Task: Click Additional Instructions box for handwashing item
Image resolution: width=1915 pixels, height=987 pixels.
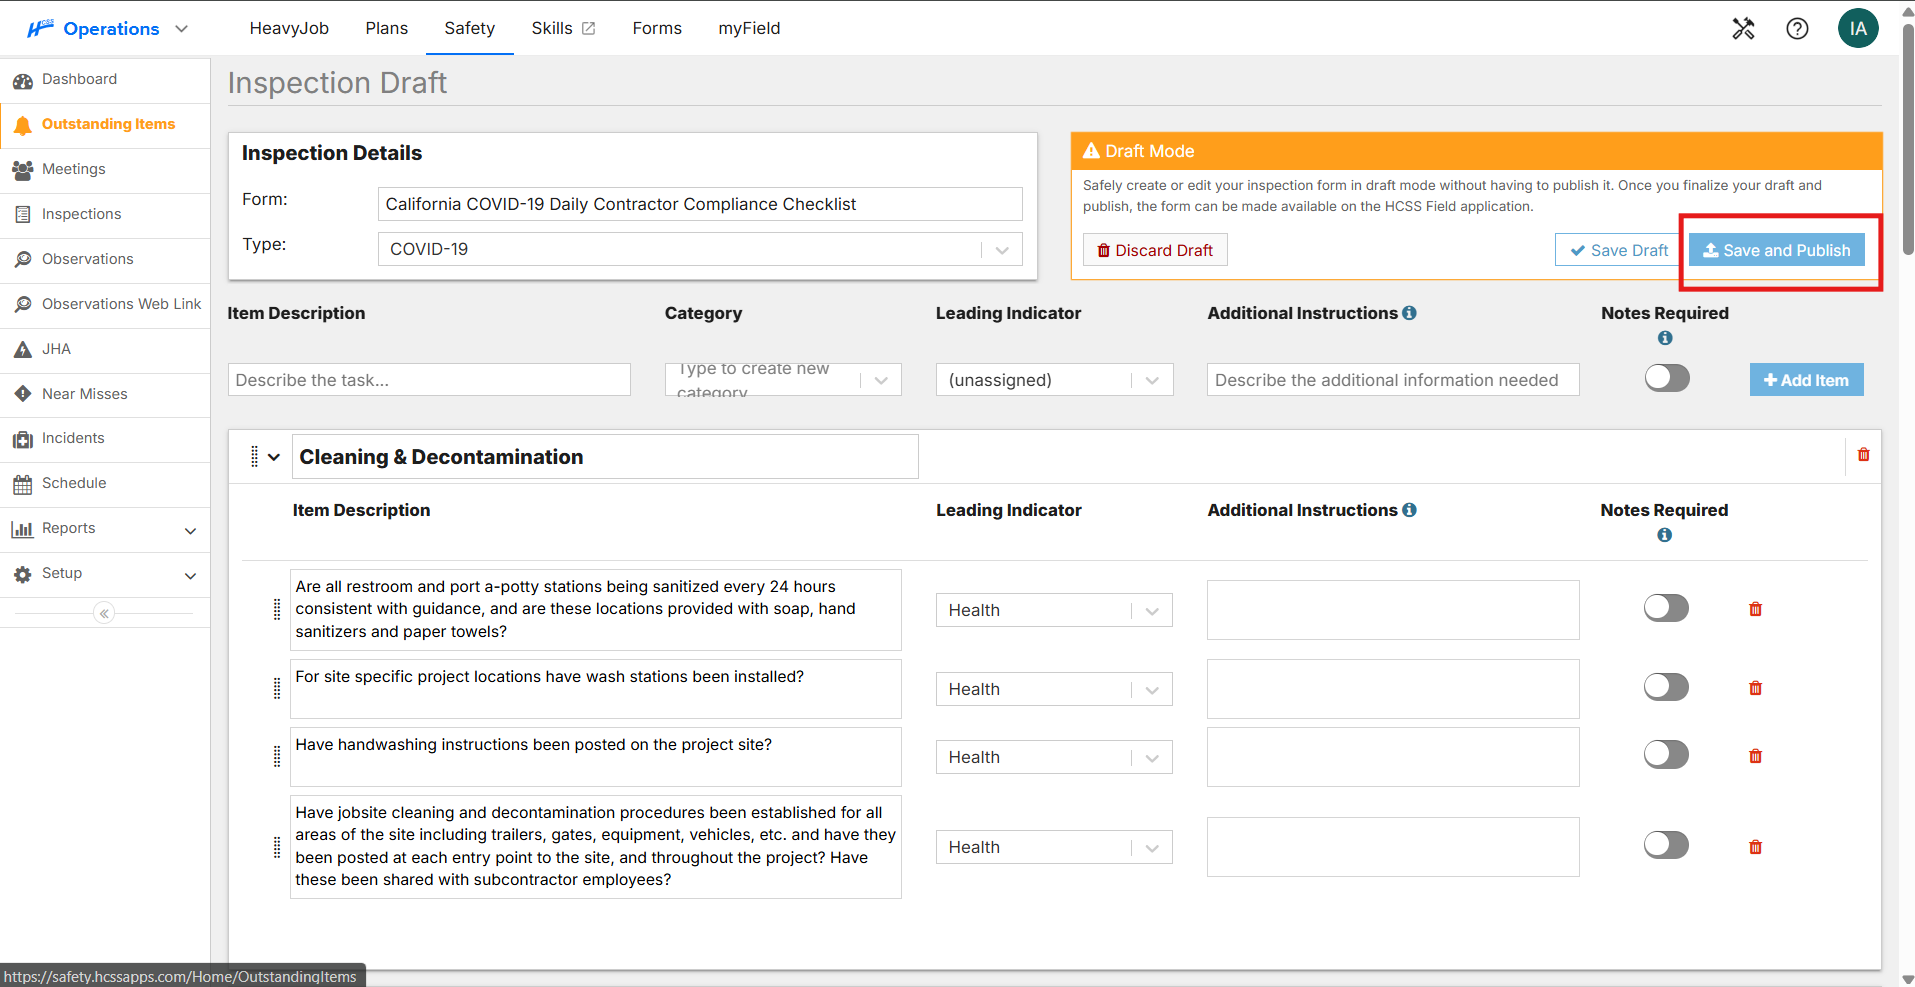Action: (1393, 757)
